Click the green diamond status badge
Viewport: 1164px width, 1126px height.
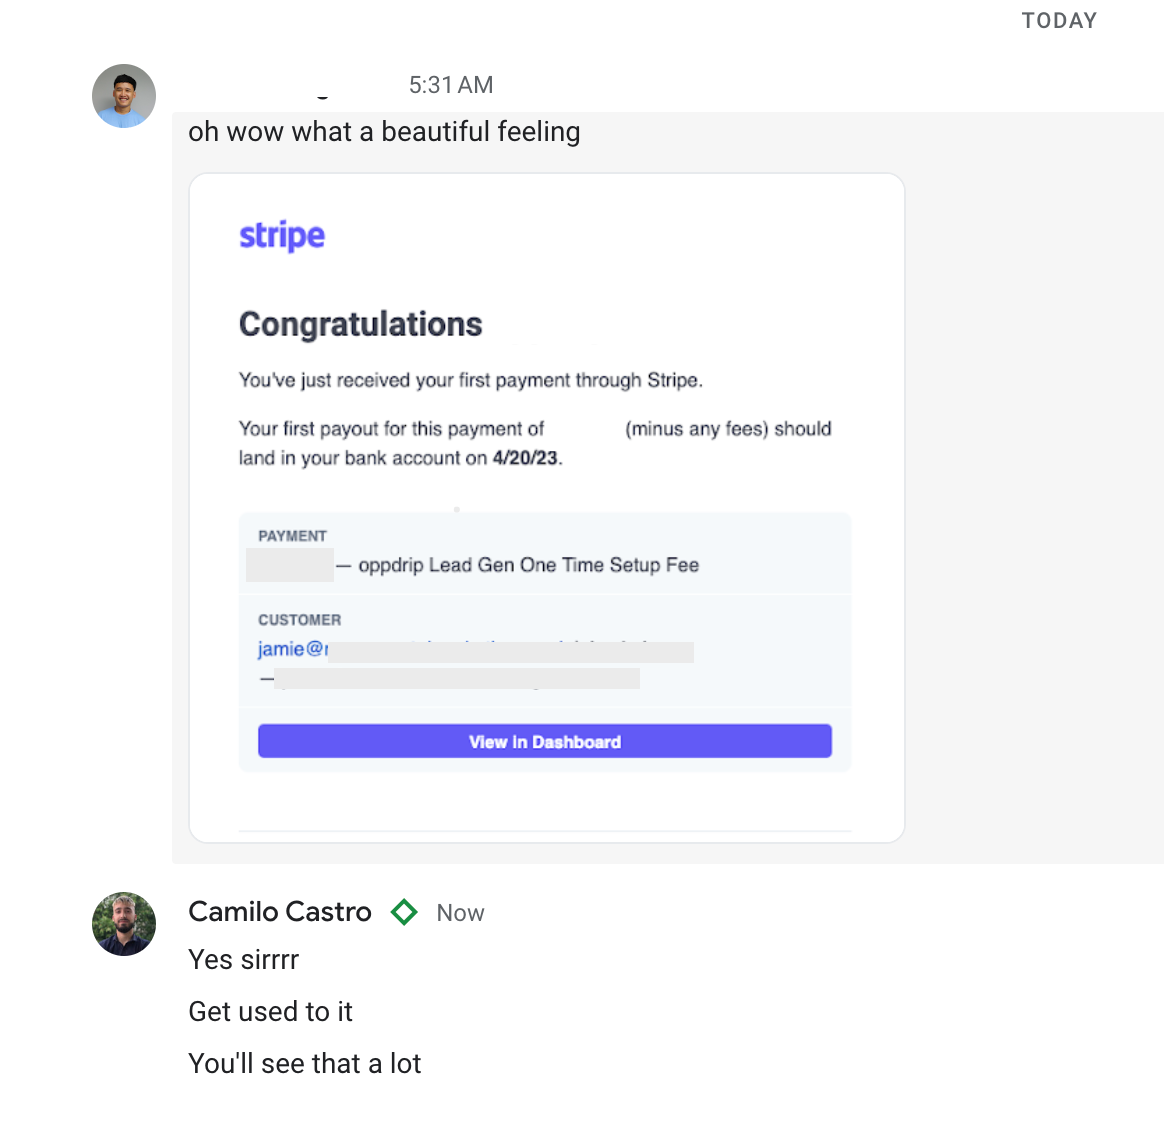coord(404,912)
